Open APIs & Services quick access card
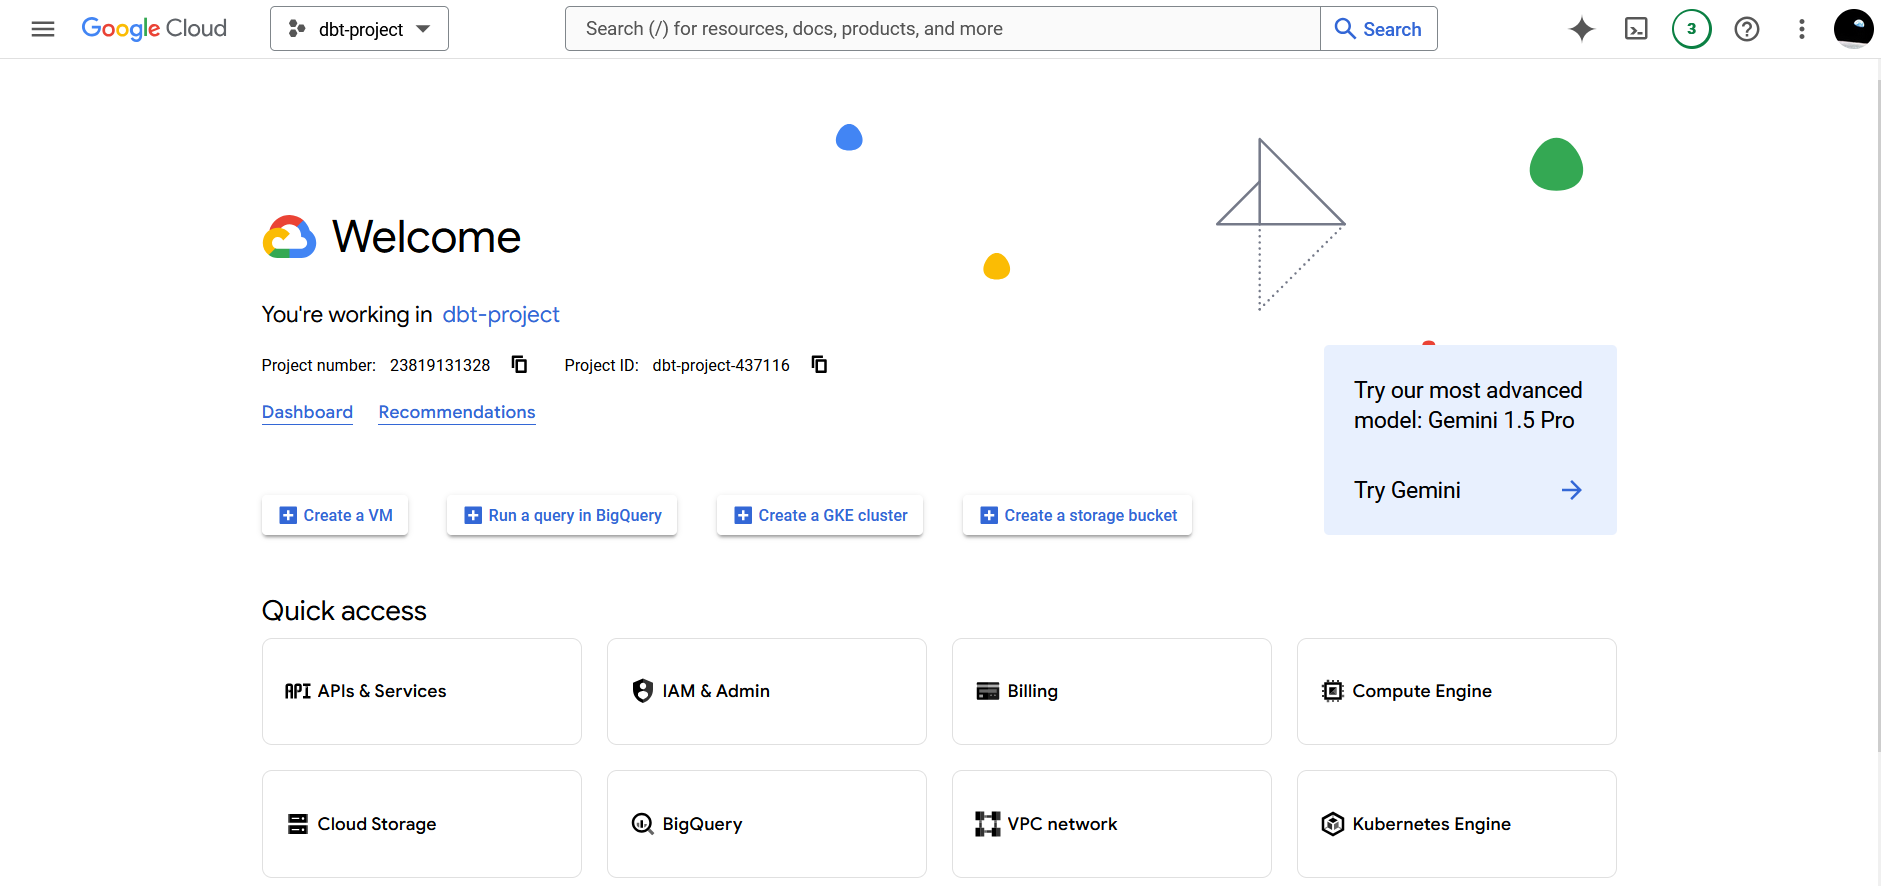Viewport: 1881px width, 886px height. coord(422,691)
